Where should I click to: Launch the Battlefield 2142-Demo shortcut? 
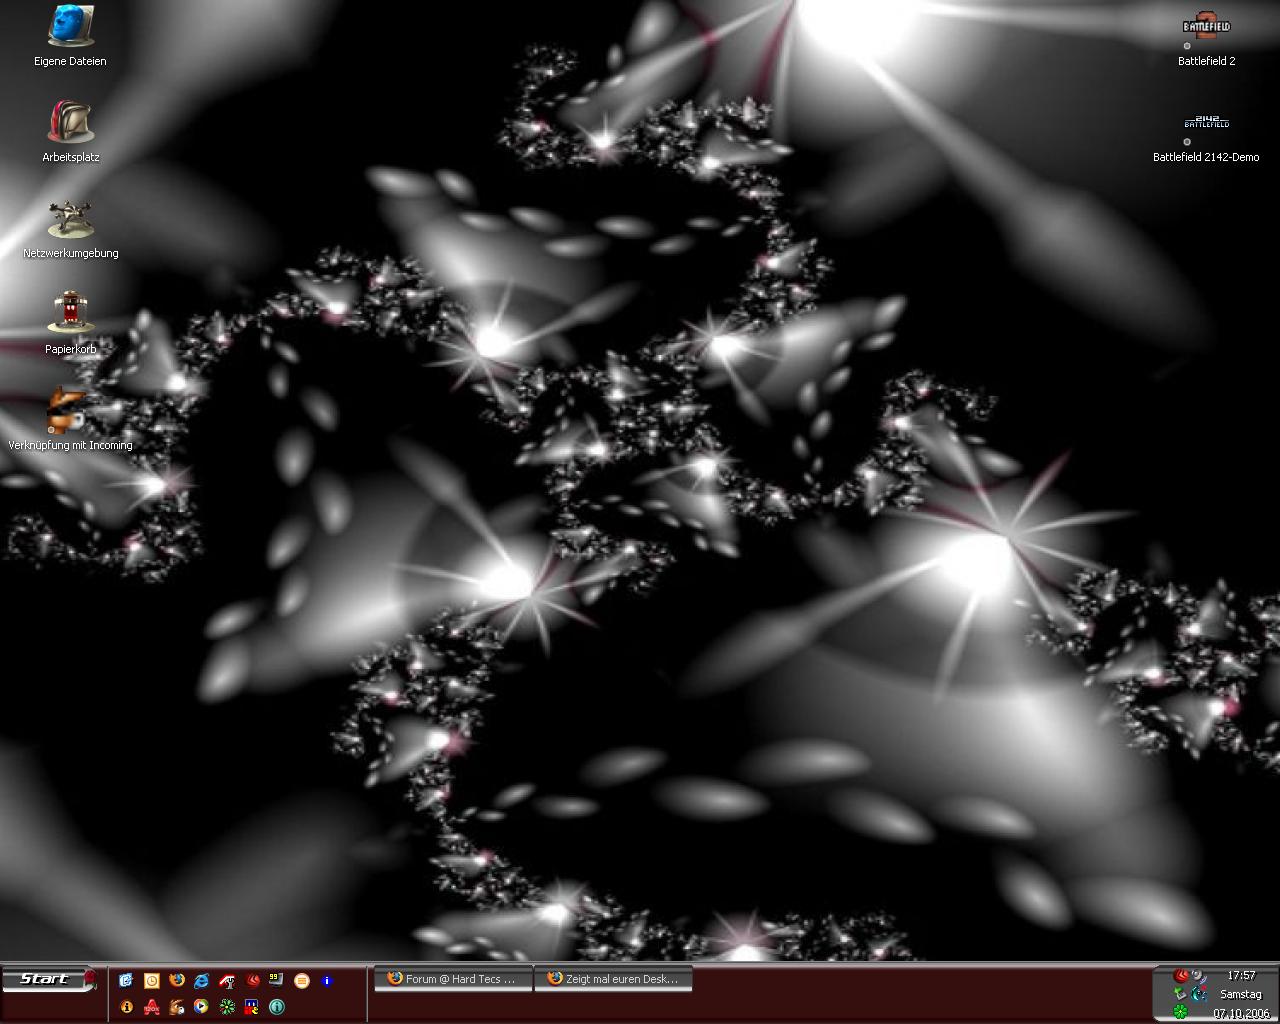pos(1206,125)
